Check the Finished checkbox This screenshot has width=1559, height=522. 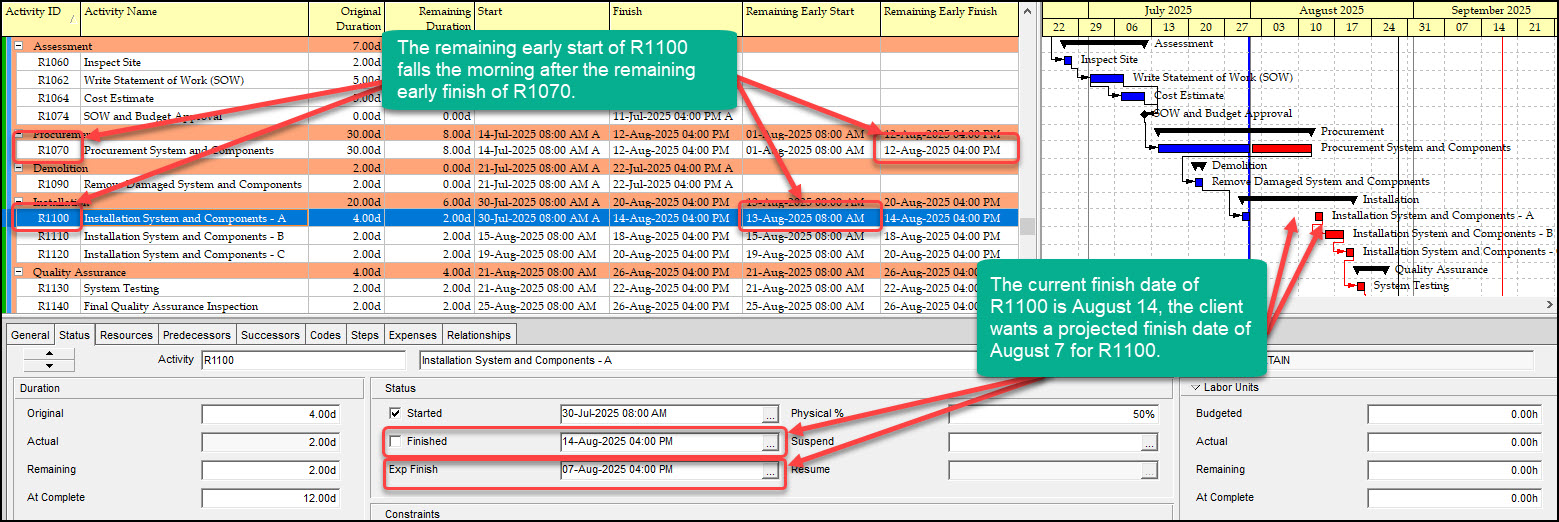point(397,442)
